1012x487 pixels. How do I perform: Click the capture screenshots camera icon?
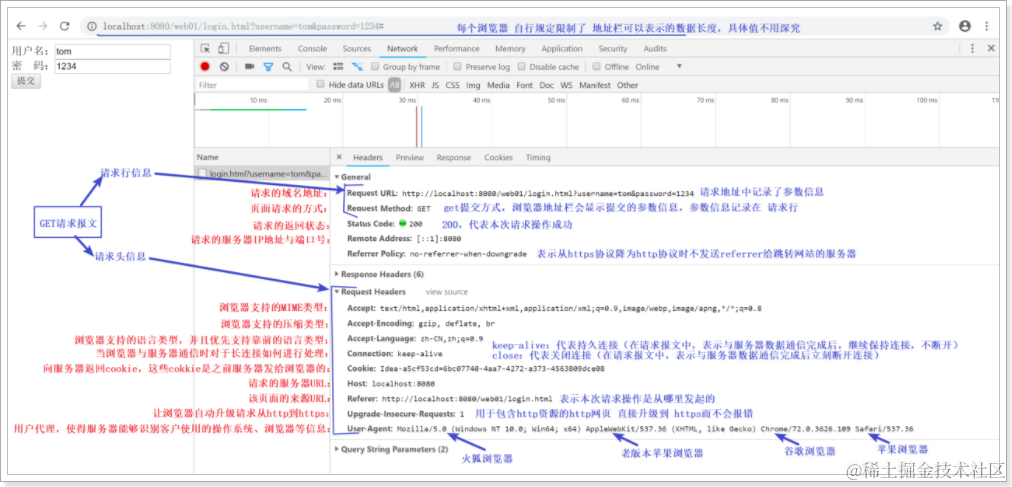coord(249,66)
